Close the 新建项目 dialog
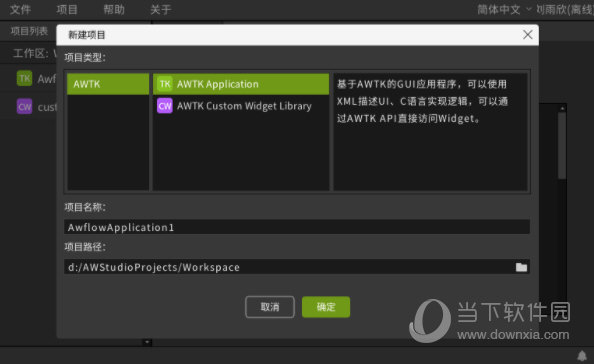The image size is (594, 364). tap(527, 35)
